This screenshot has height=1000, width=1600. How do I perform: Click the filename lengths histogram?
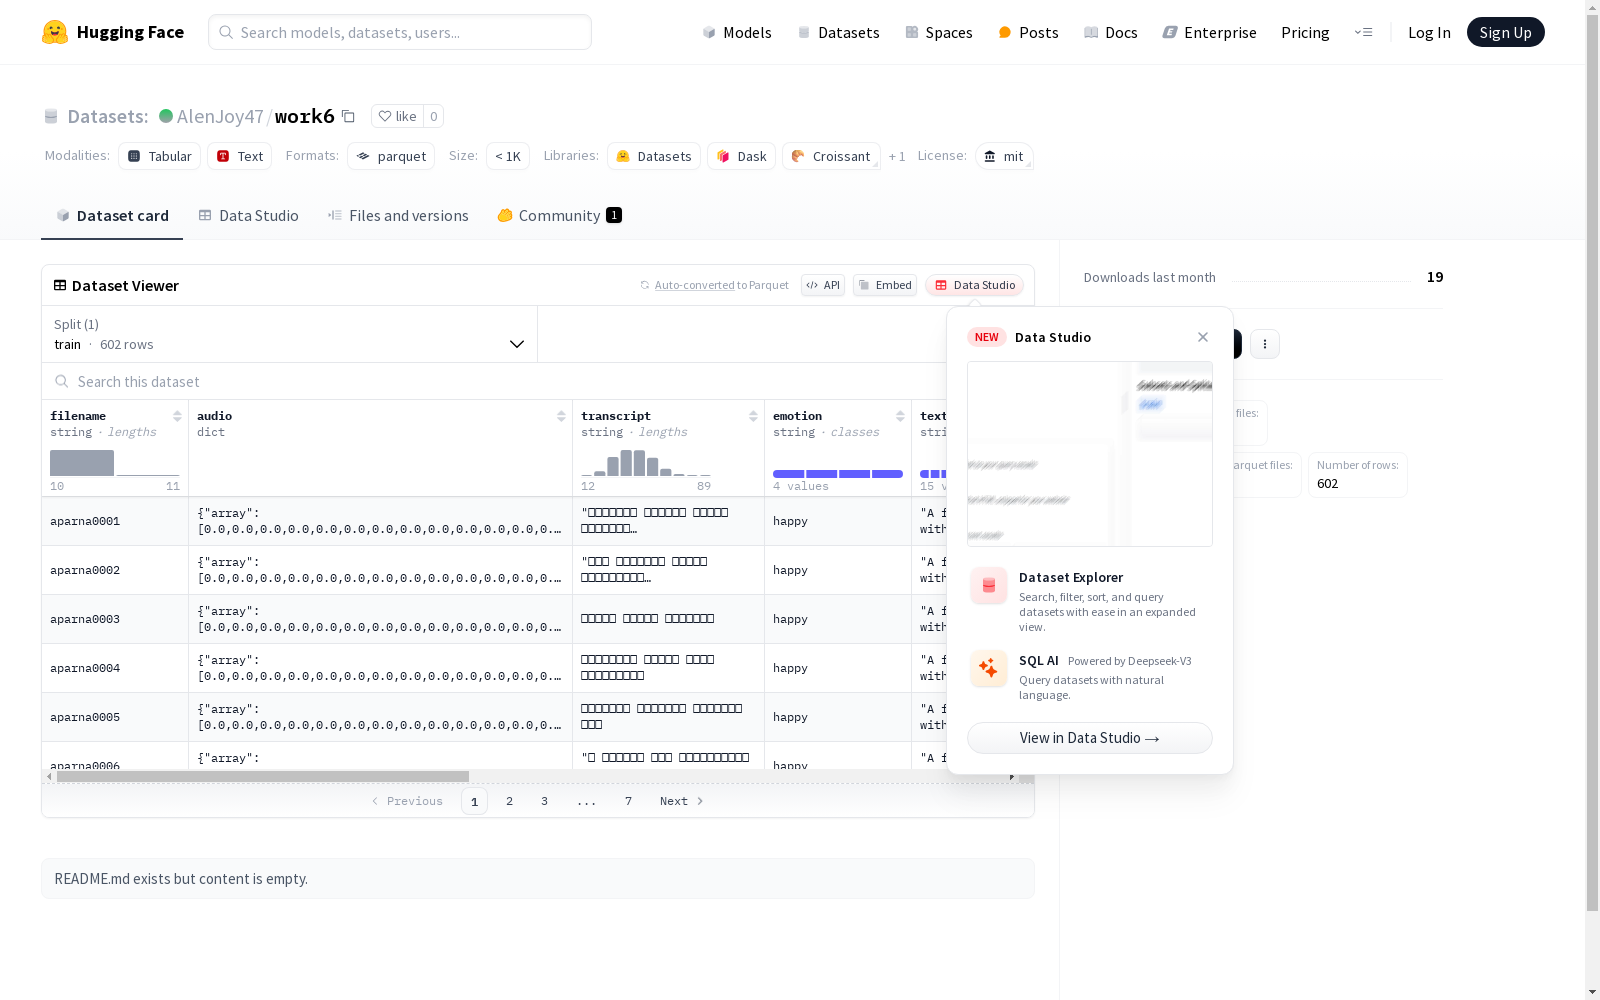tap(115, 463)
